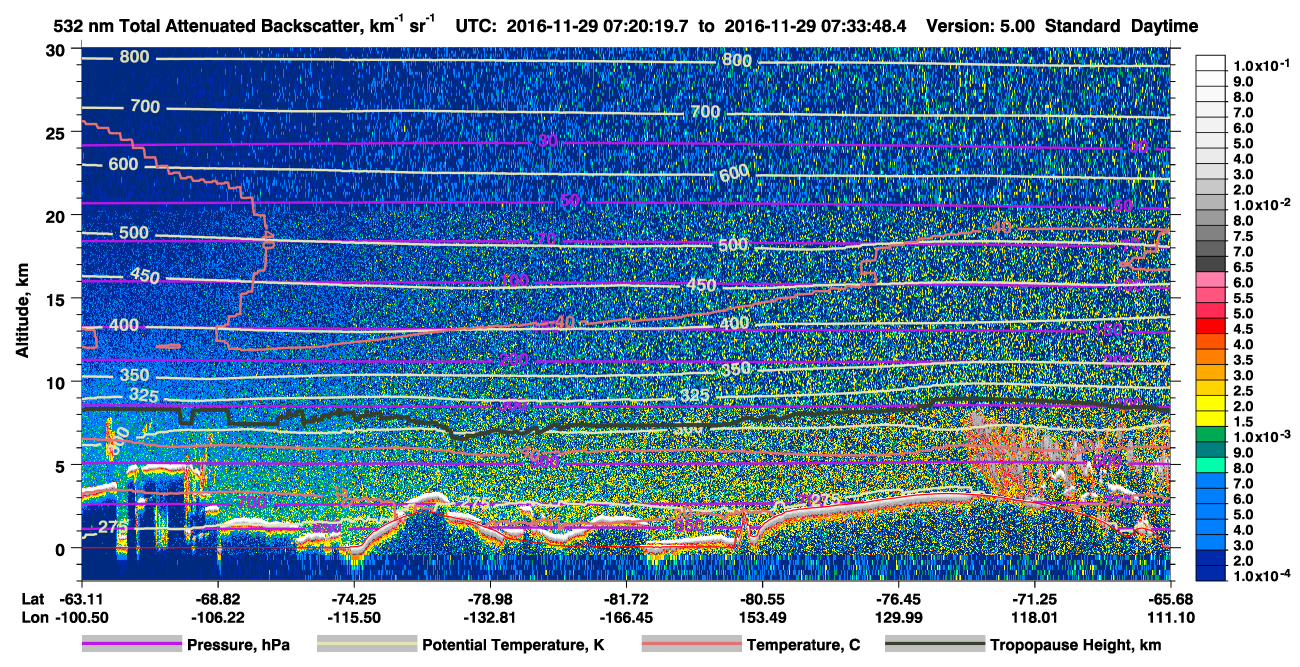
Task: Click the longitude value 111.10
Action: (x=1170, y=618)
